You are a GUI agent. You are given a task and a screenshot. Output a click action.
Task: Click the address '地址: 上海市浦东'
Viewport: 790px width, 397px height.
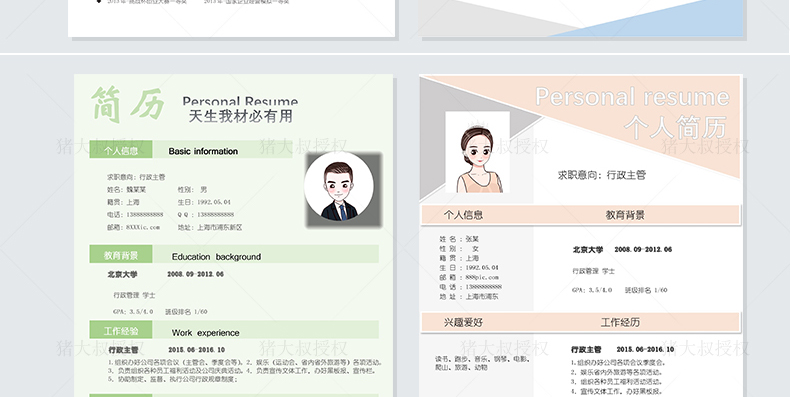(x=469, y=297)
